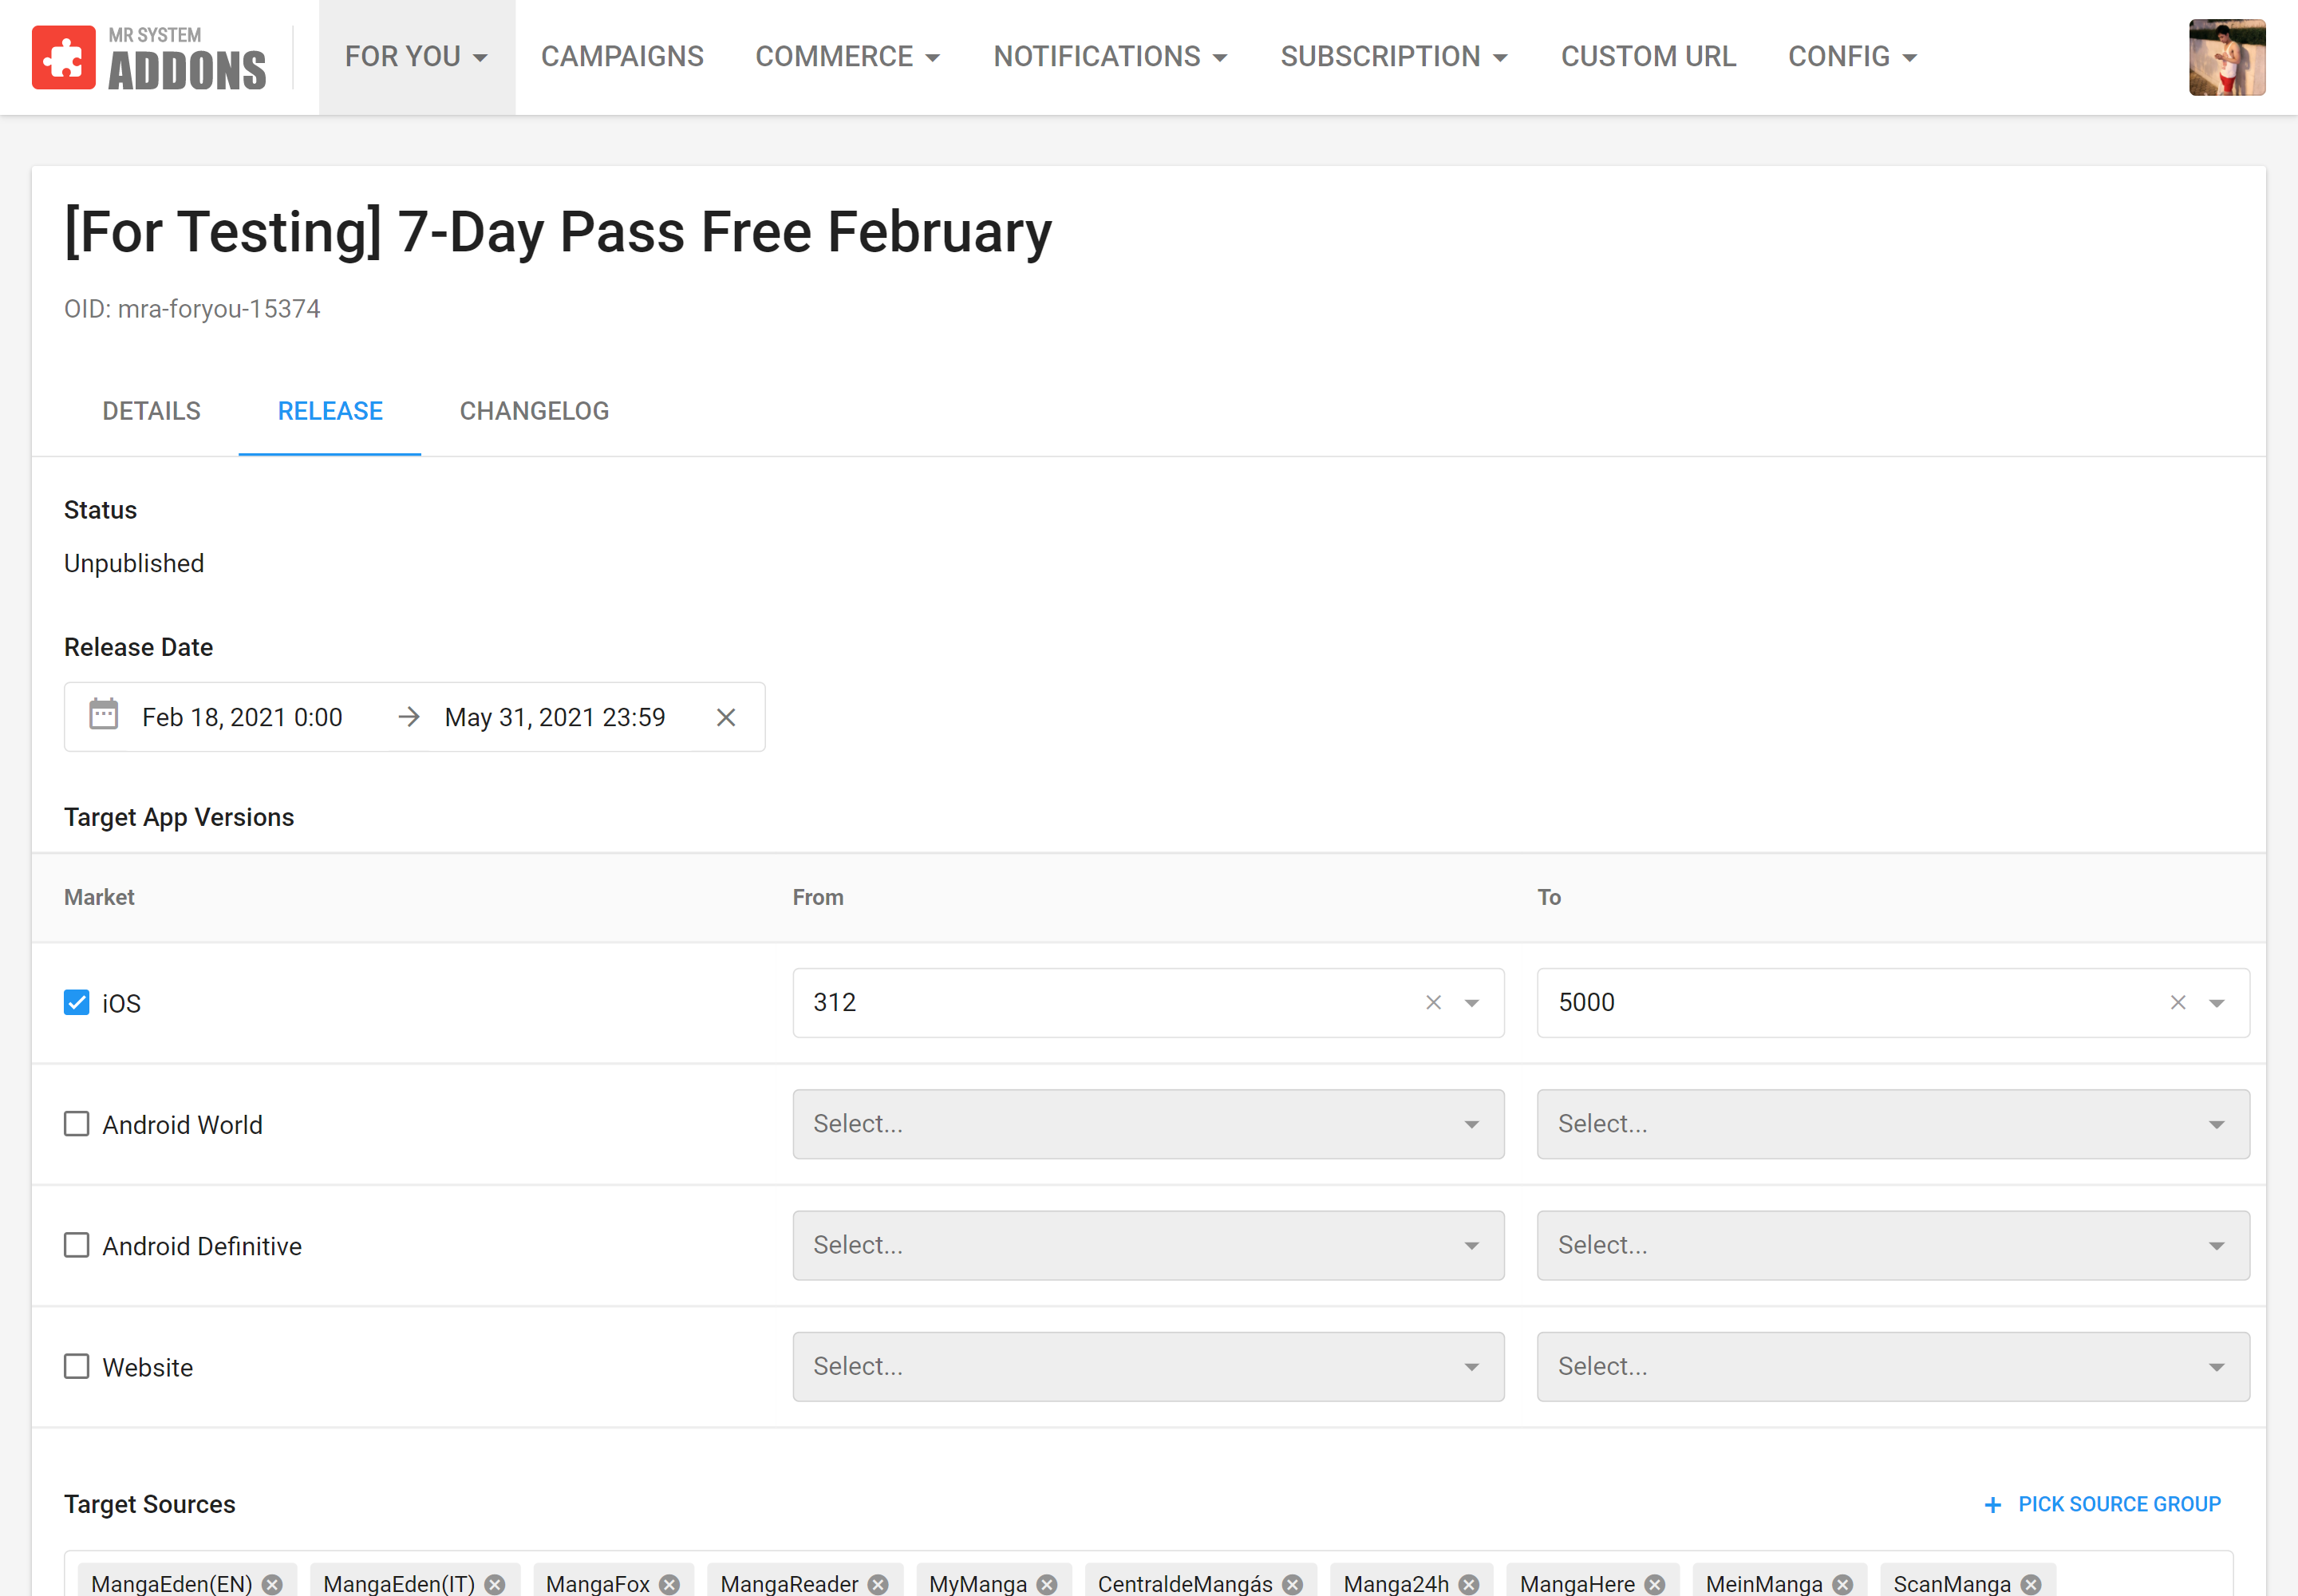Switch to the Details tab

pos(151,411)
